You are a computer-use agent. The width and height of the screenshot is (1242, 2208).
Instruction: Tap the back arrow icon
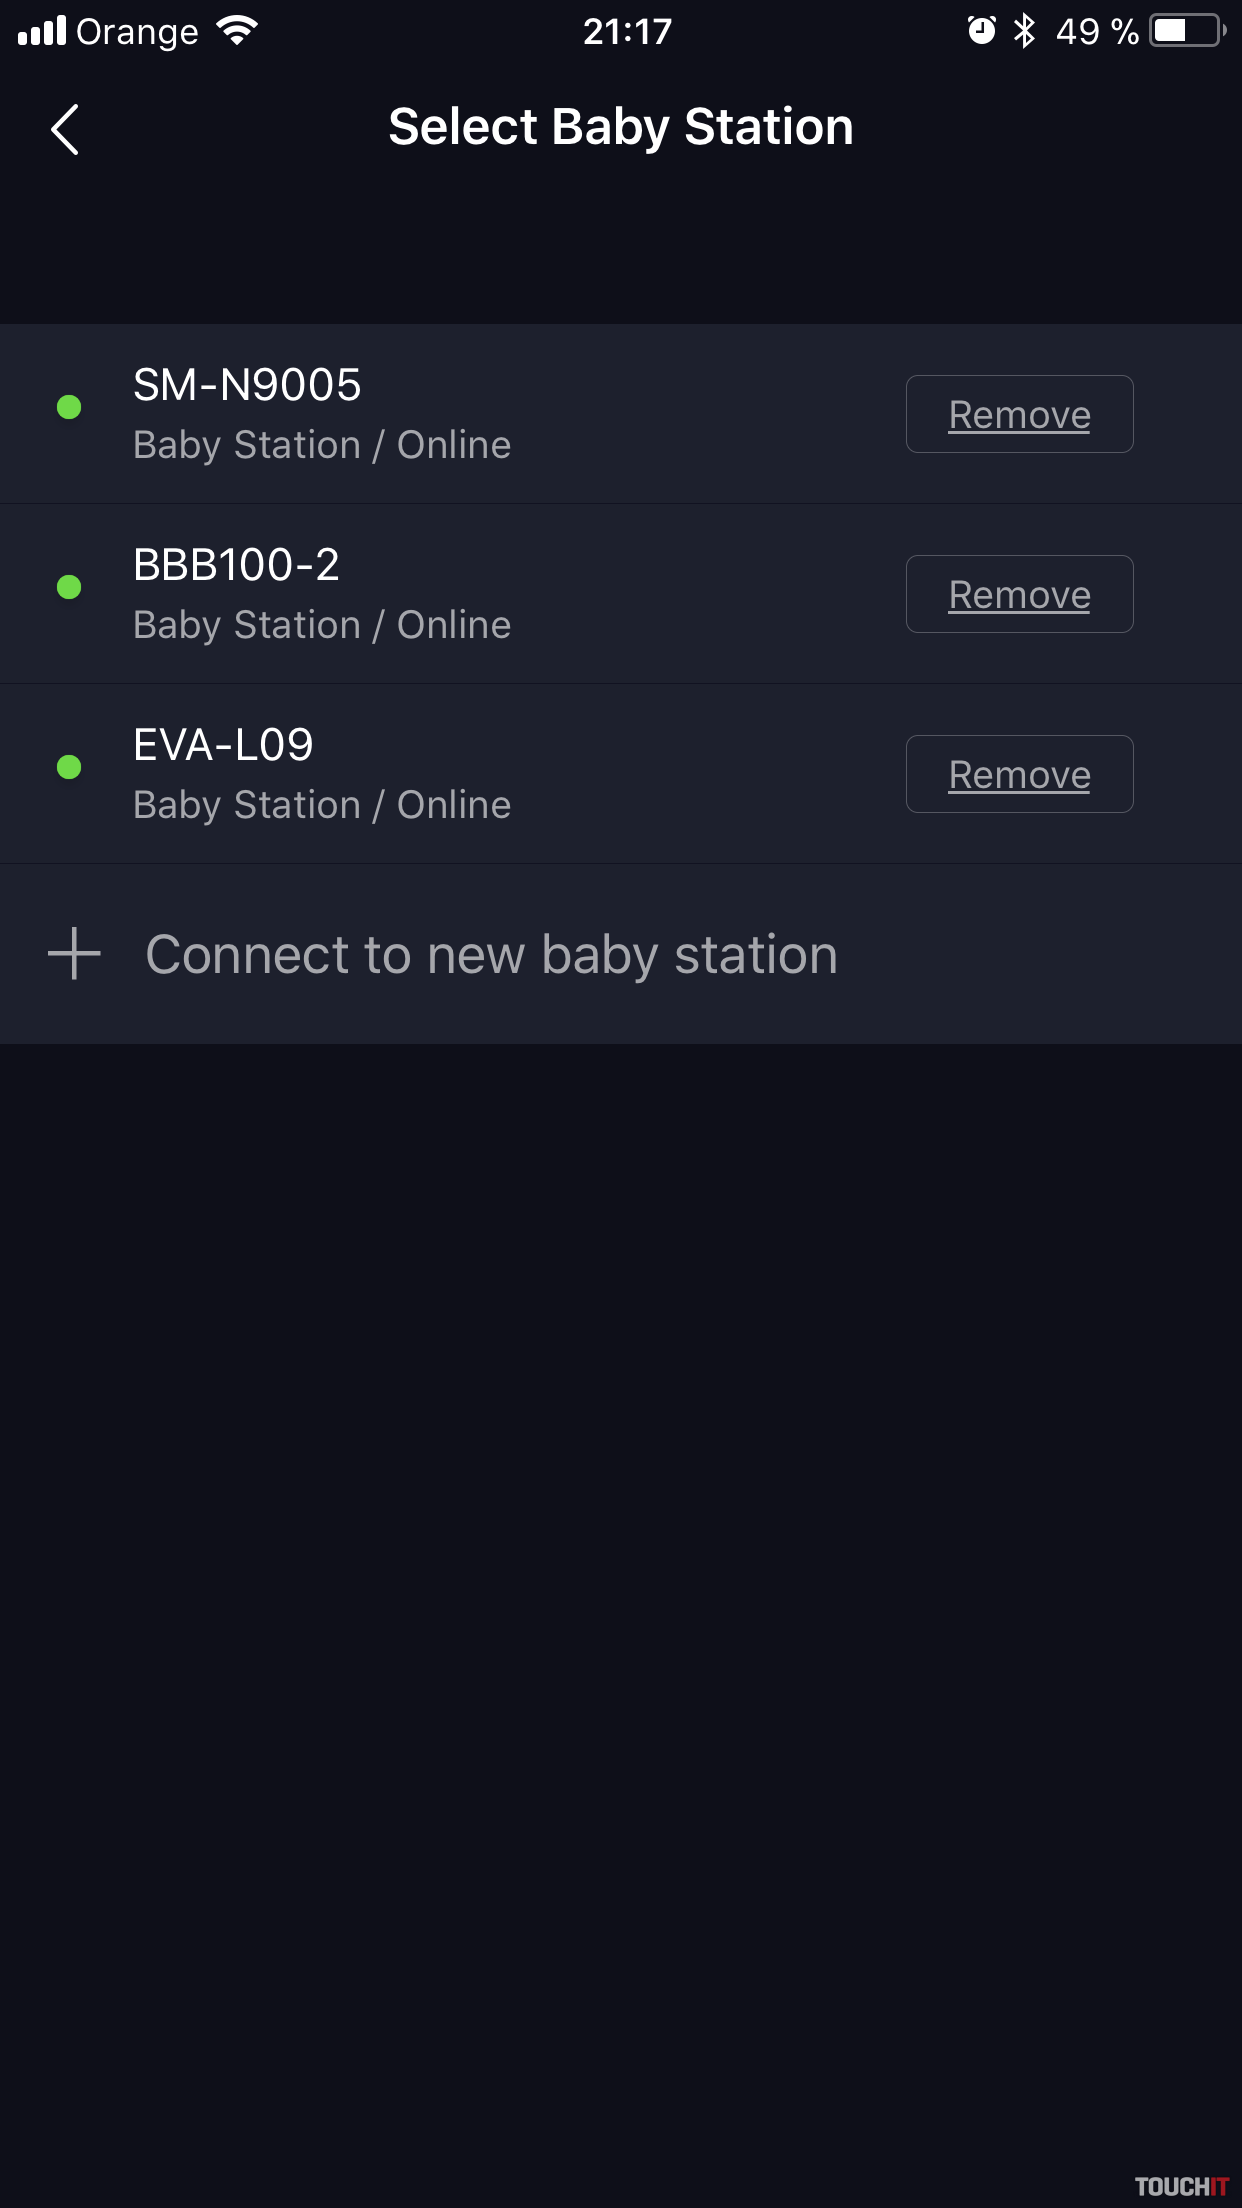65,130
